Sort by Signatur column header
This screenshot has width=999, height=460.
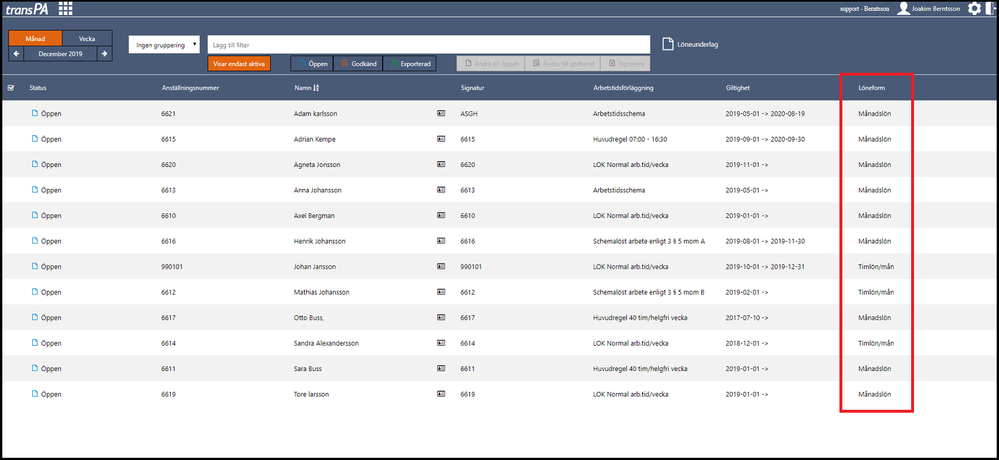[472, 88]
